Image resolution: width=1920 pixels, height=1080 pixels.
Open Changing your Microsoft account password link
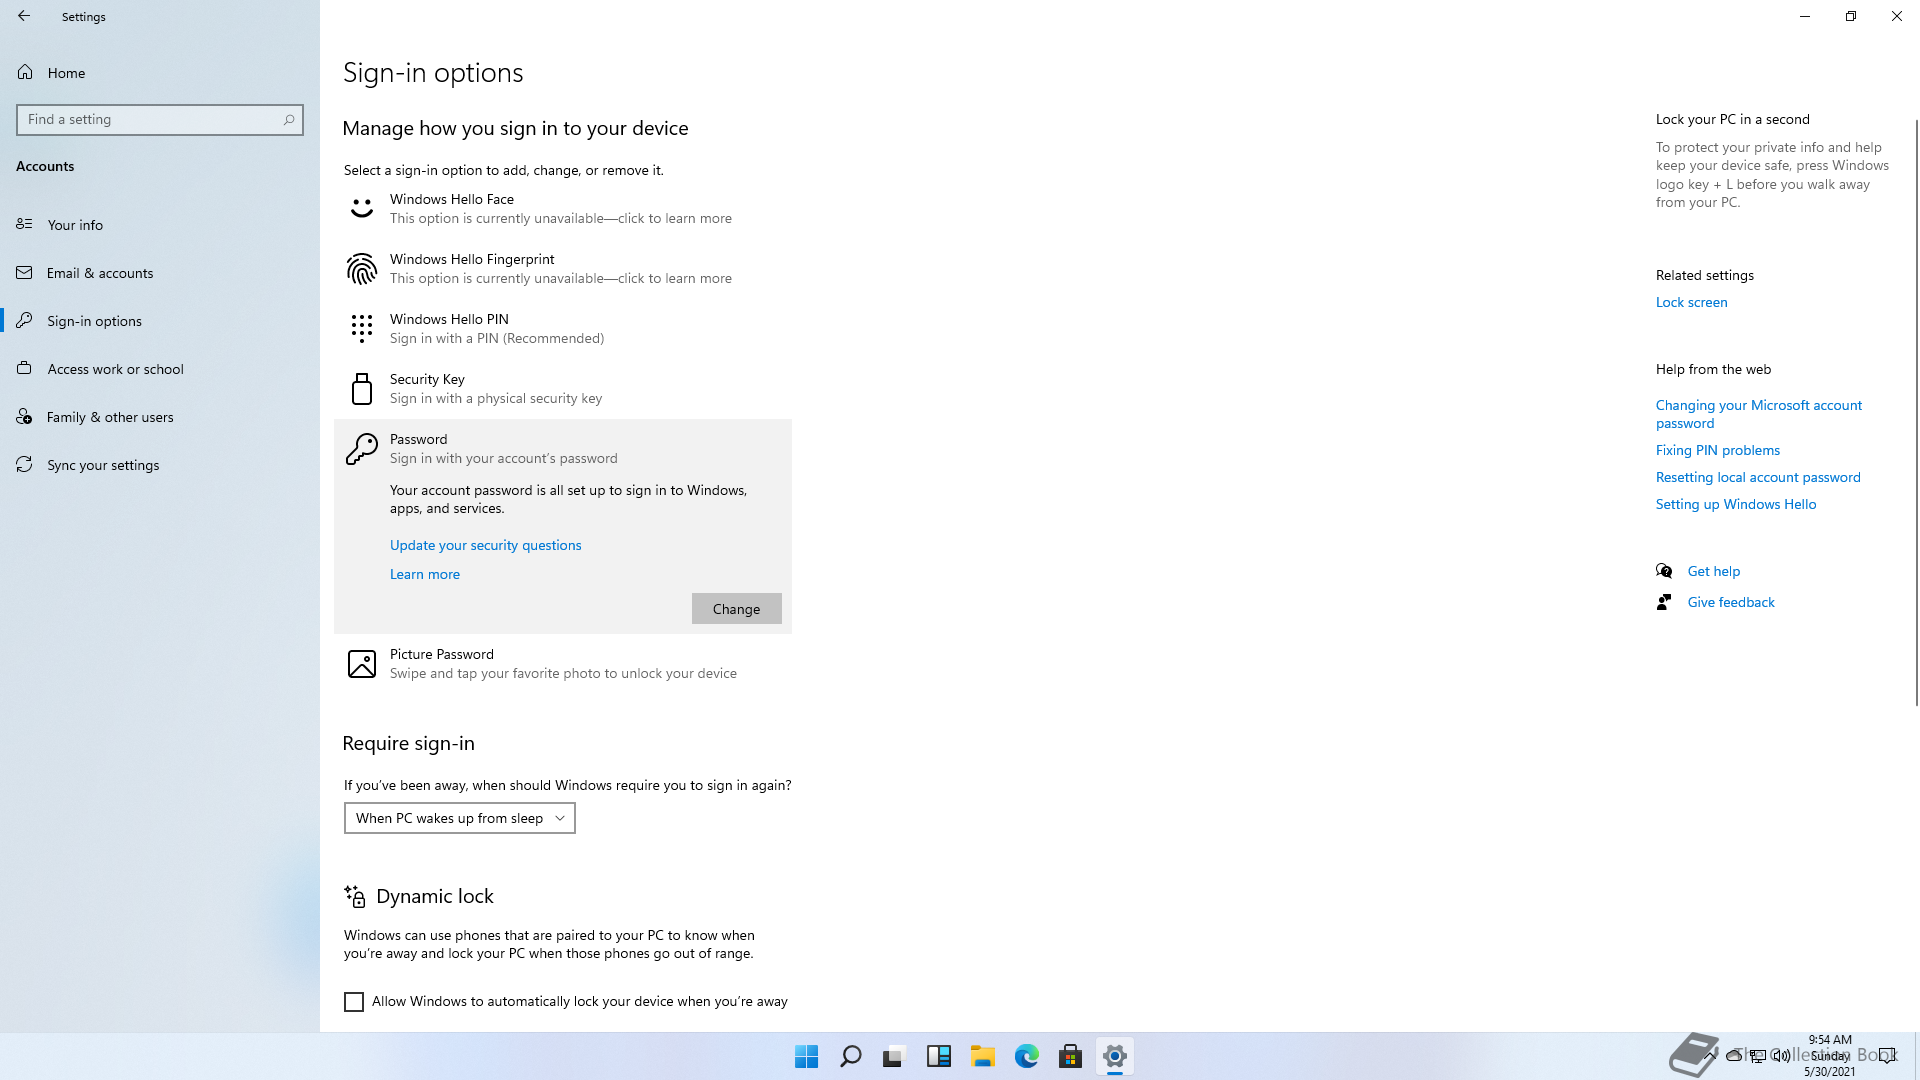1758,414
